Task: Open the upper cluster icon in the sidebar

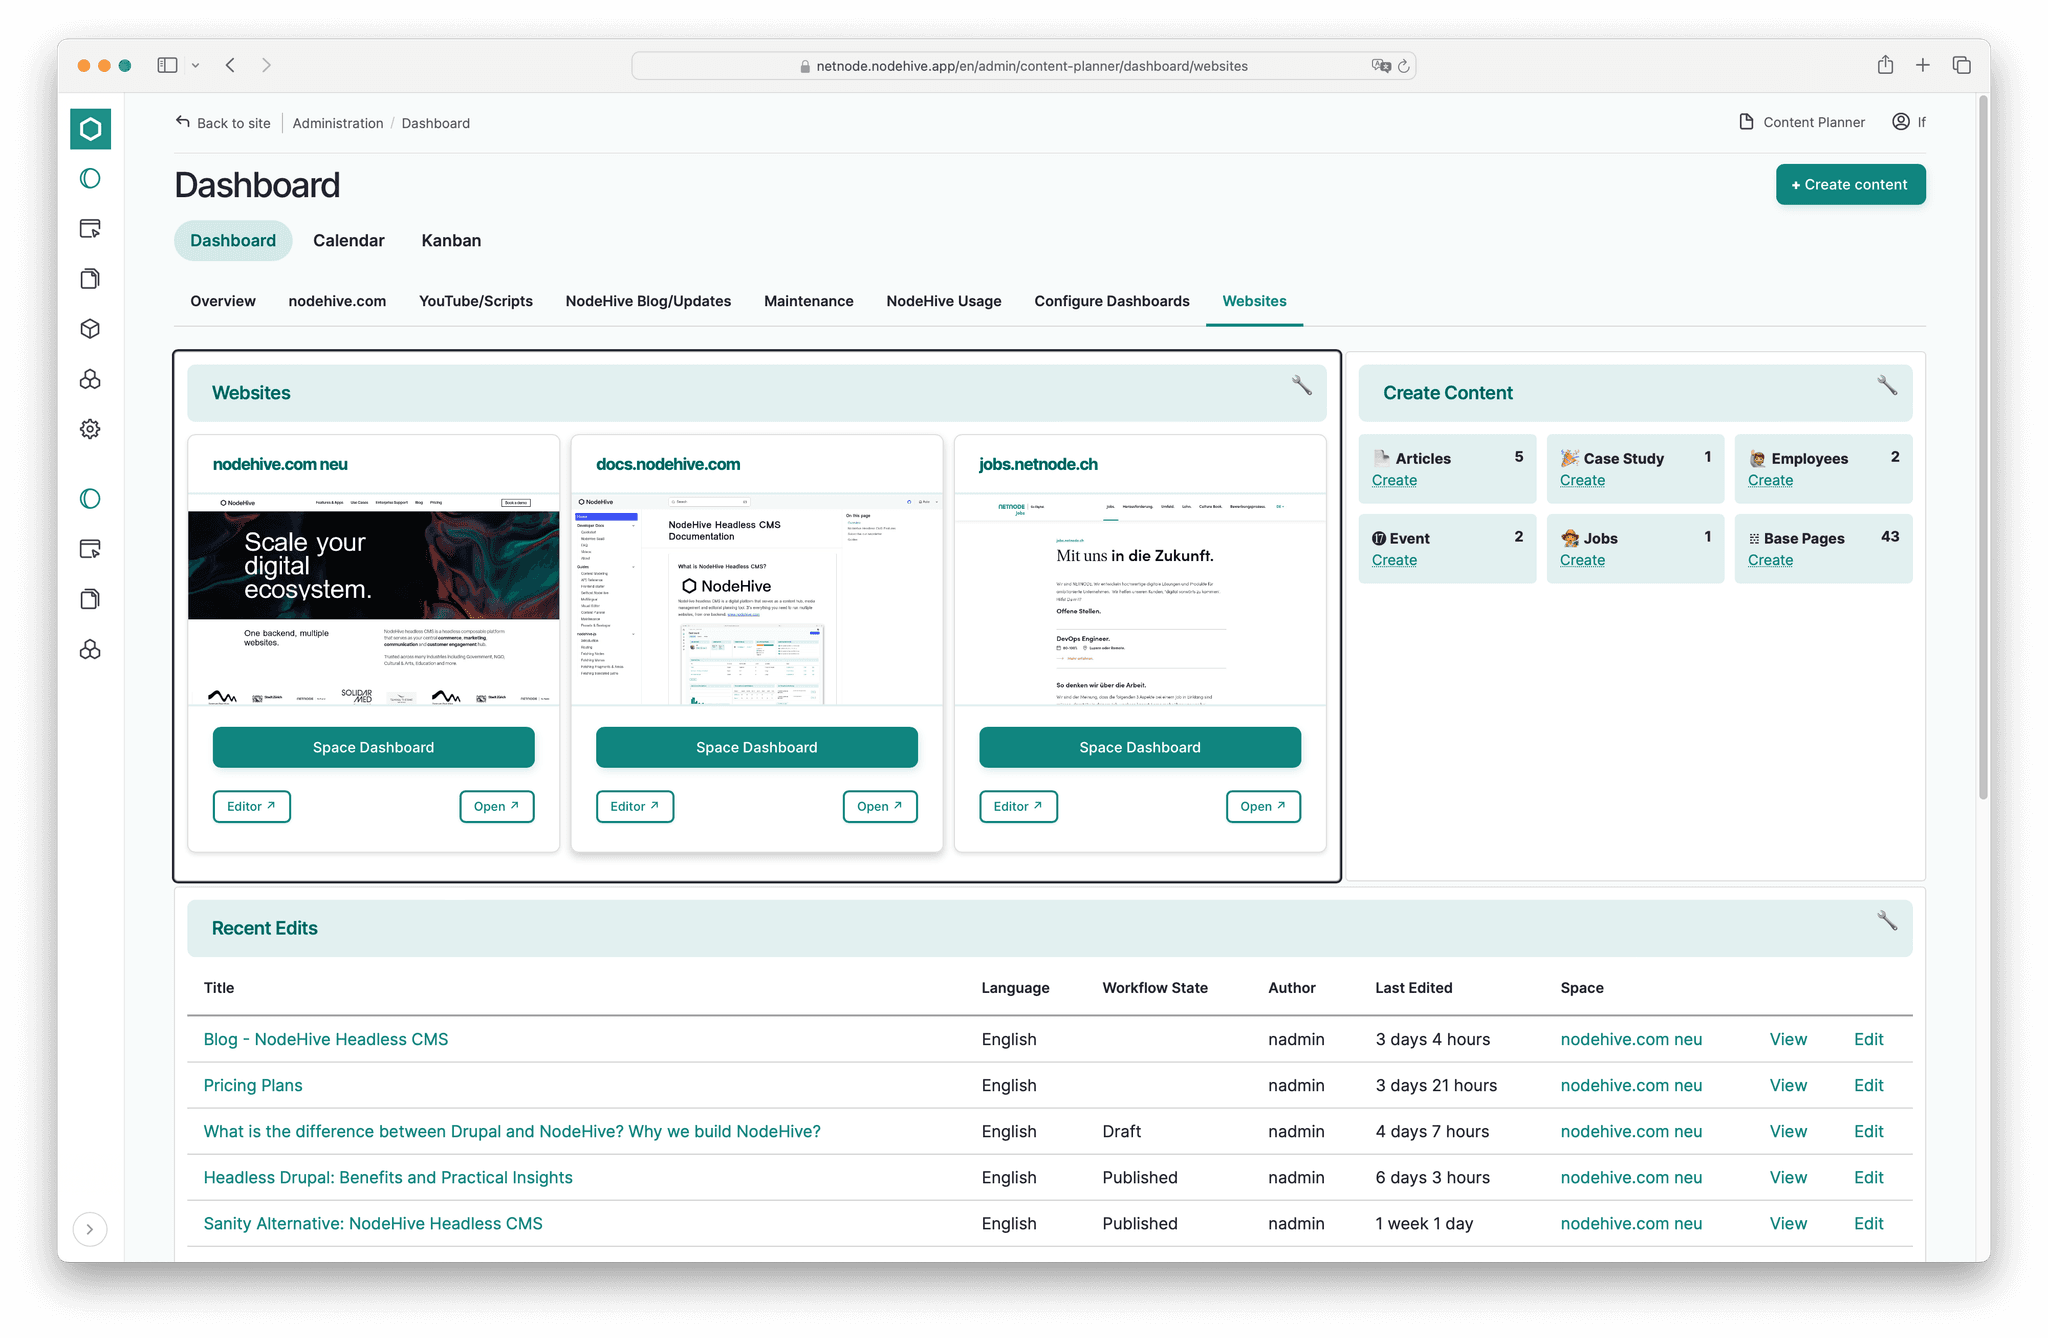Action: pyautogui.click(x=90, y=379)
